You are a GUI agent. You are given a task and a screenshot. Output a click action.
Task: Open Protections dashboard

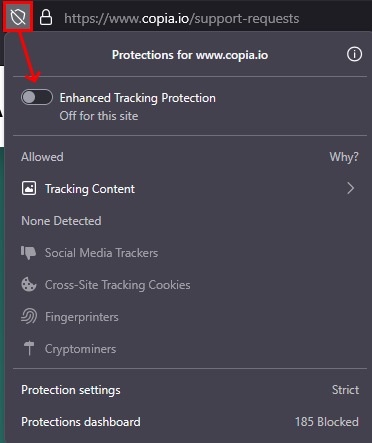pos(190,422)
